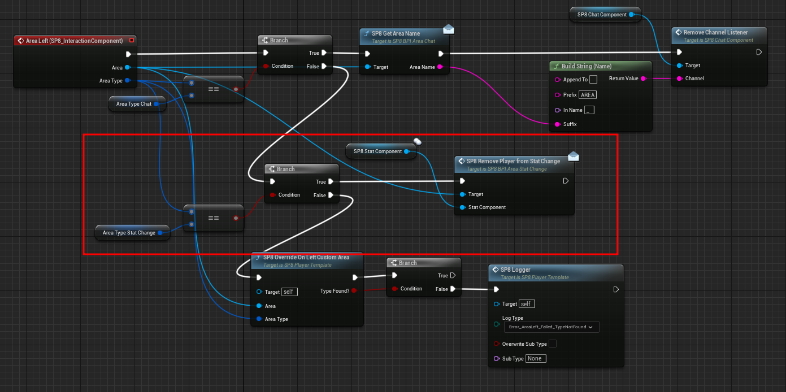This screenshot has width=786, height=392.
Task: Click the Target pin on Remove Channel Listener
Action: [x=680, y=65]
